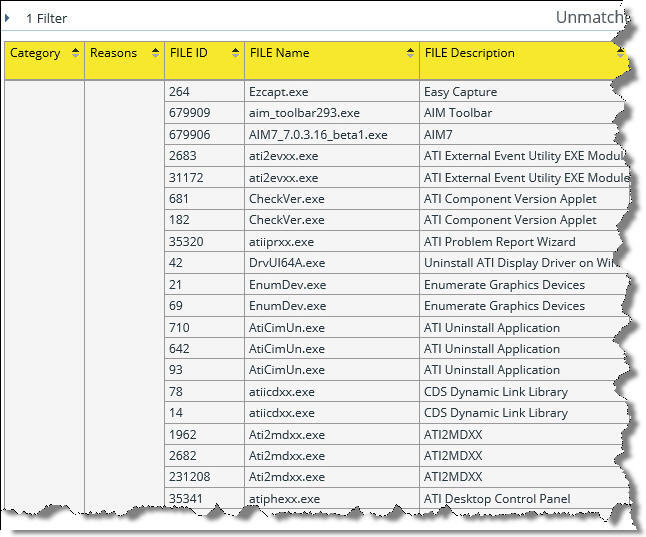Select the 1 Filter label
The image size is (646, 537).
point(46,19)
